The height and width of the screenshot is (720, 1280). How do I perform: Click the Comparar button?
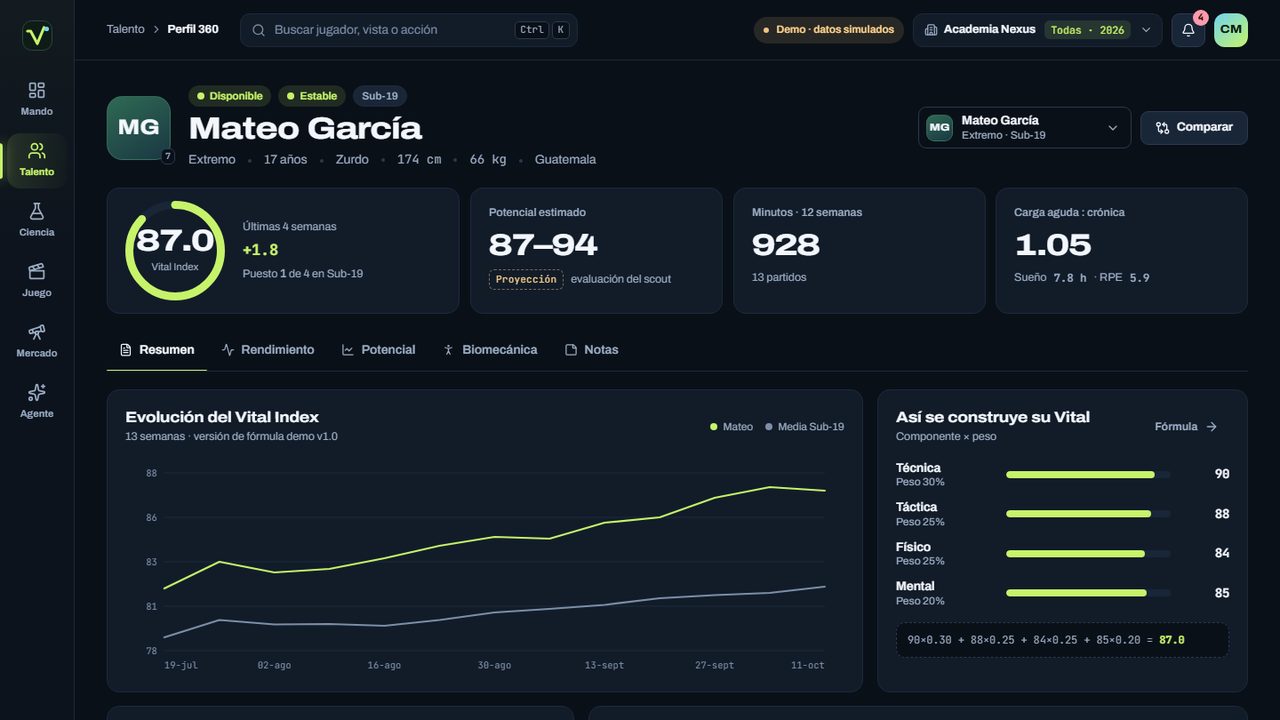point(1194,128)
